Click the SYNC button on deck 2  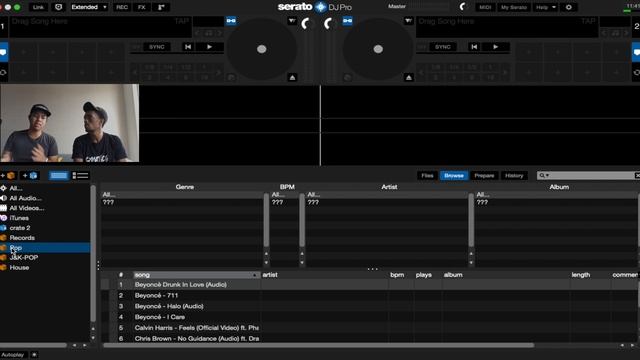click(443, 47)
